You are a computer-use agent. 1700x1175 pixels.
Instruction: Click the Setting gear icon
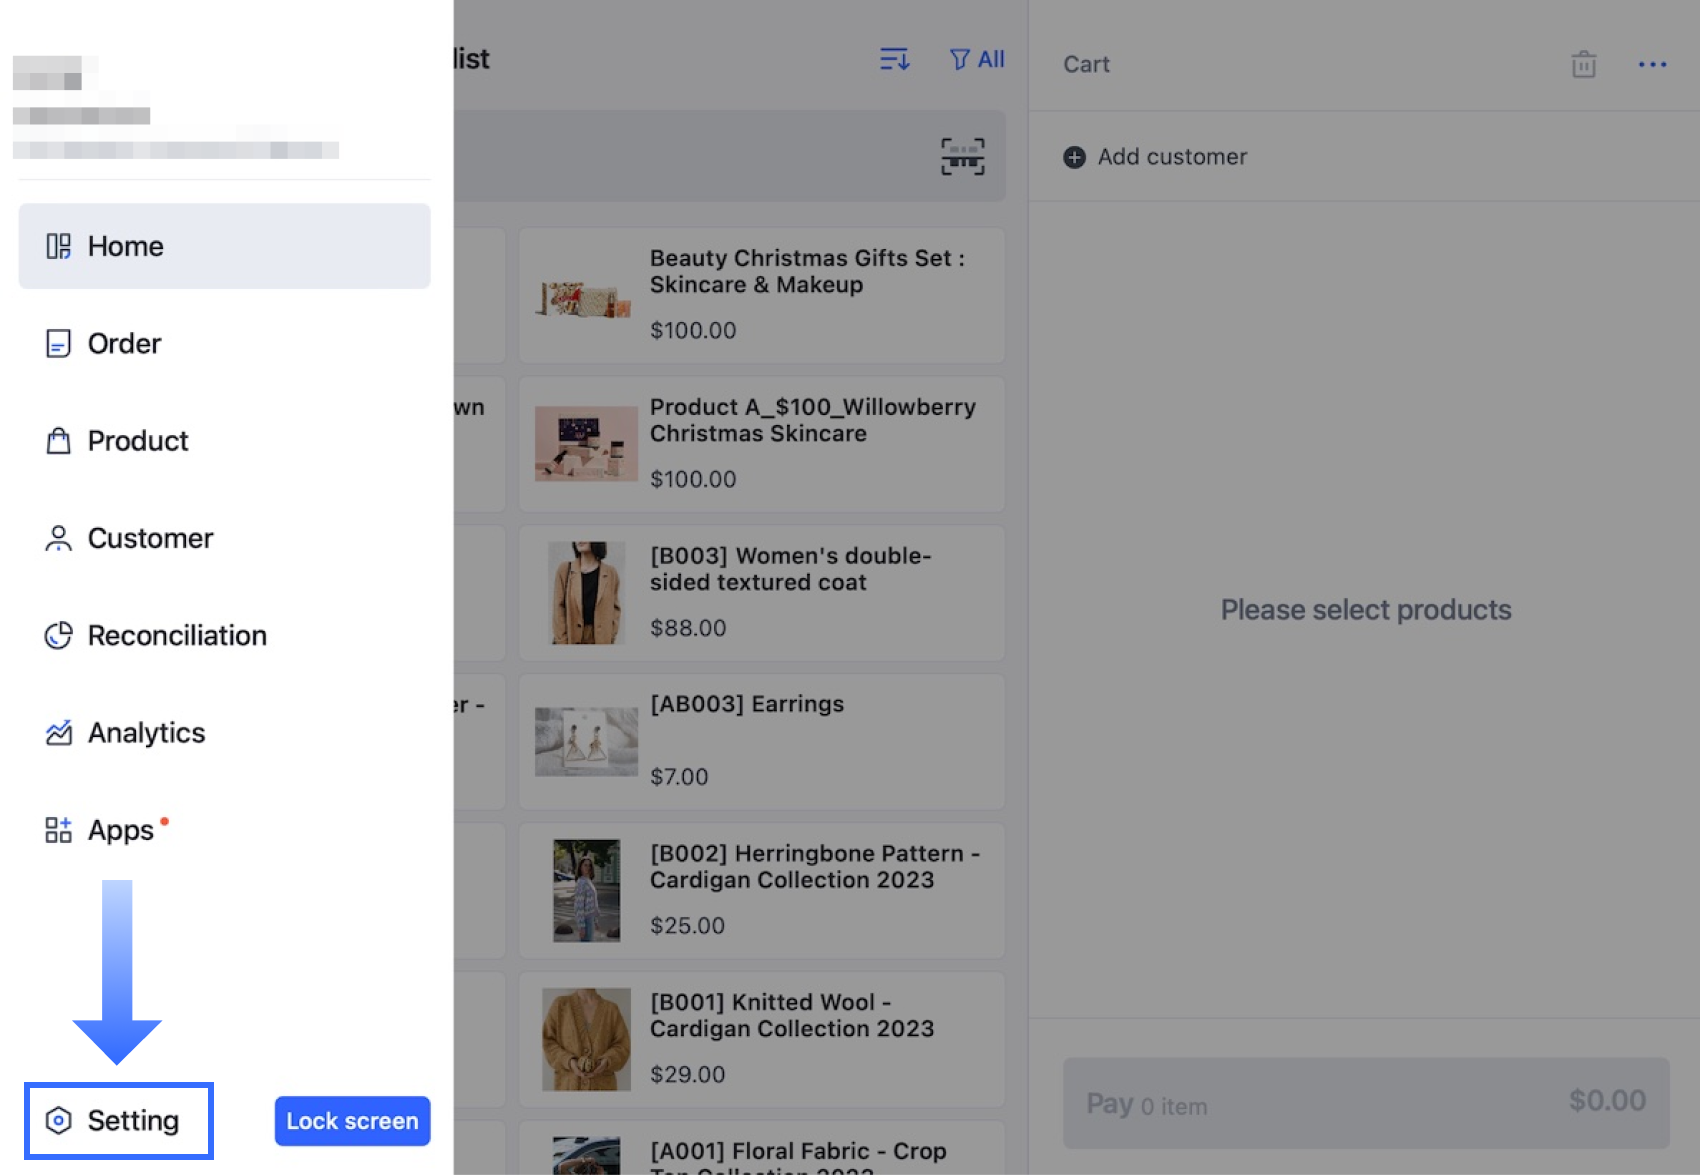(x=58, y=1121)
